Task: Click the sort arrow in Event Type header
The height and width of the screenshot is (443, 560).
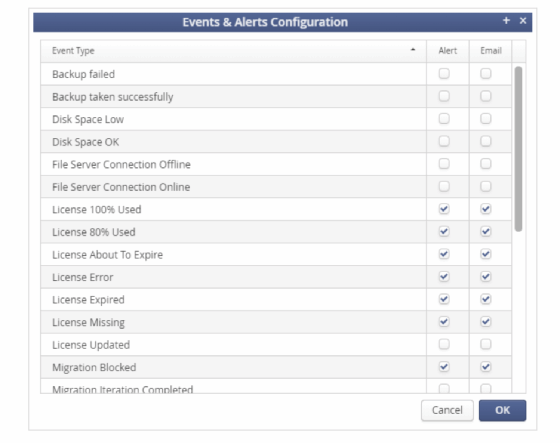Action: pyautogui.click(x=413, y=50)
